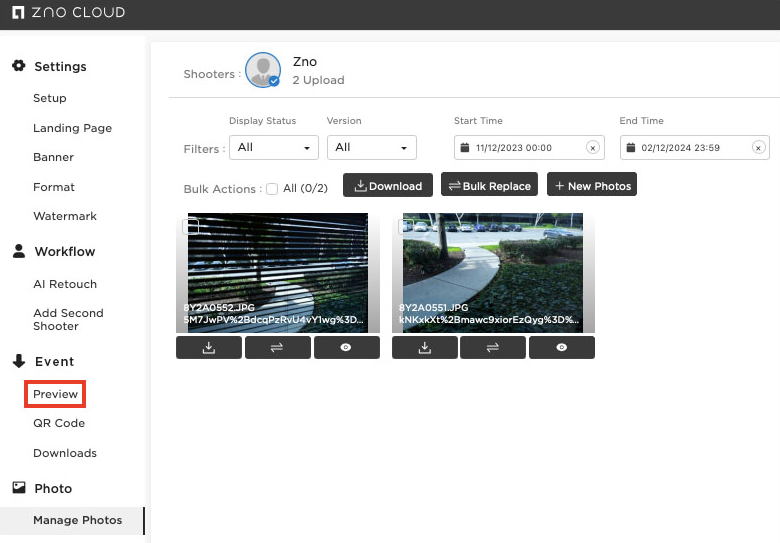This screenshot has width=780, height=543.
Task: Click the Event down-arrow icon
Action: [19, 361]
